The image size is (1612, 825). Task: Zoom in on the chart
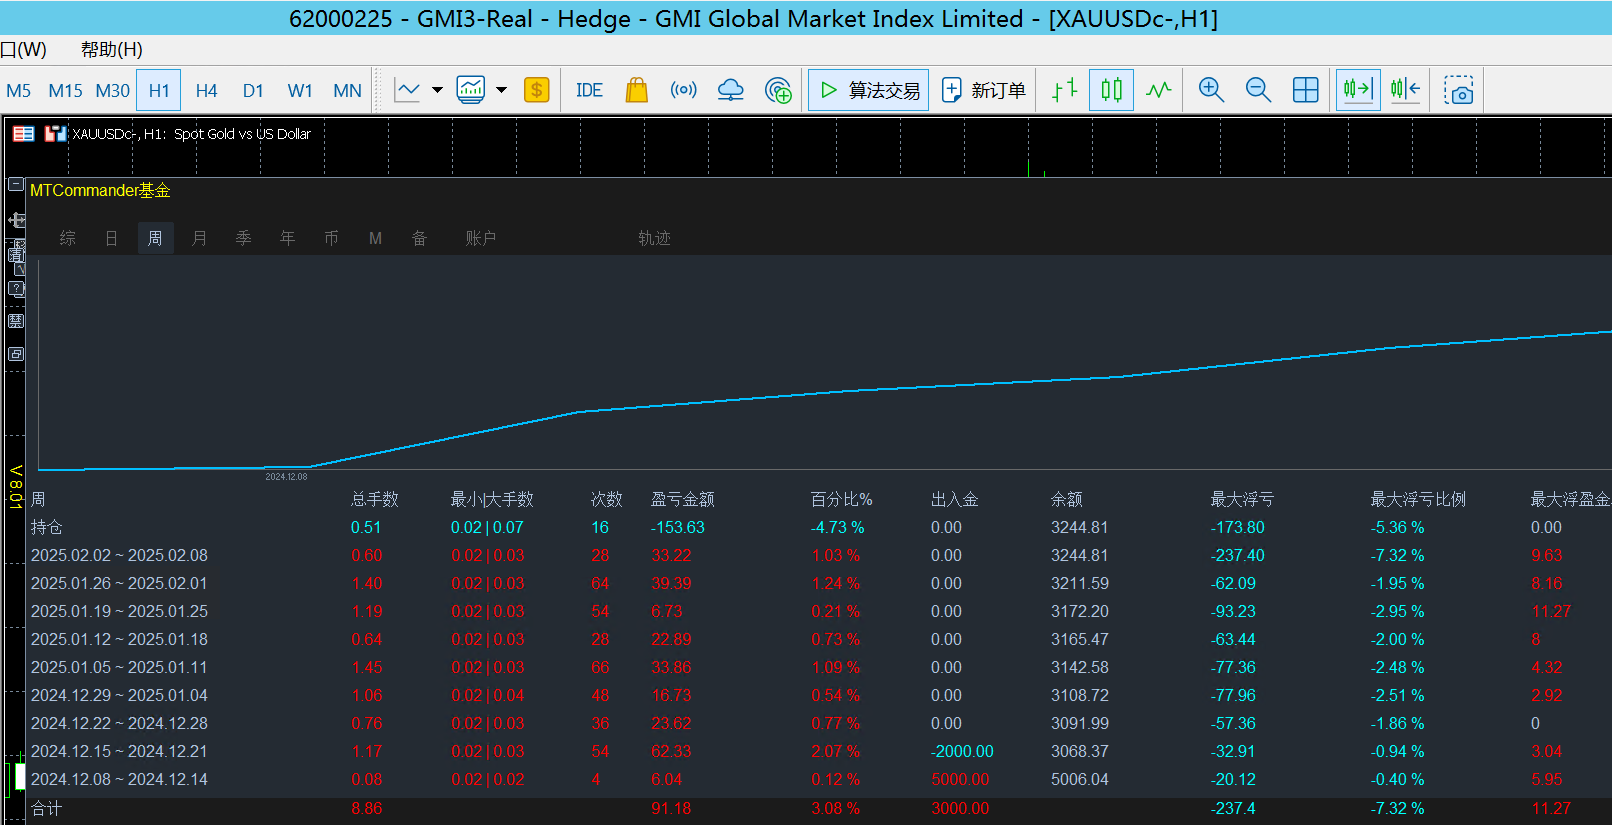tap(1211, 90)
